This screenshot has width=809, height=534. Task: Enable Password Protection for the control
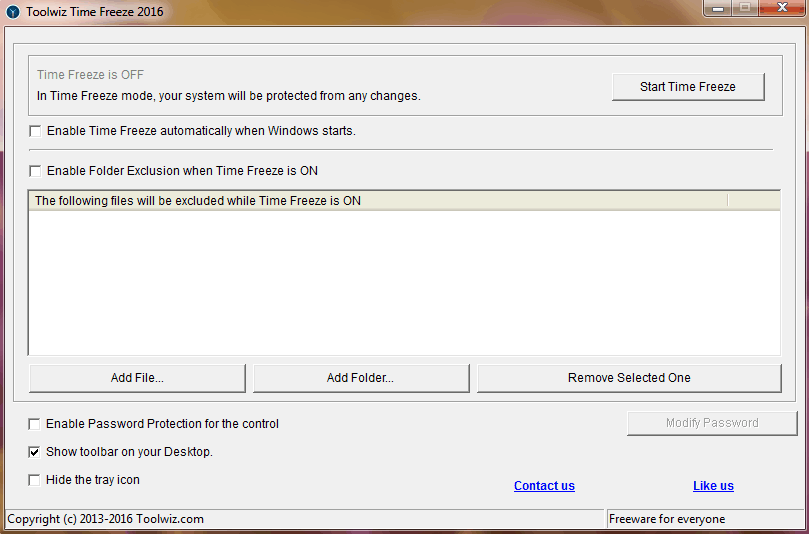tap(34, 424)
